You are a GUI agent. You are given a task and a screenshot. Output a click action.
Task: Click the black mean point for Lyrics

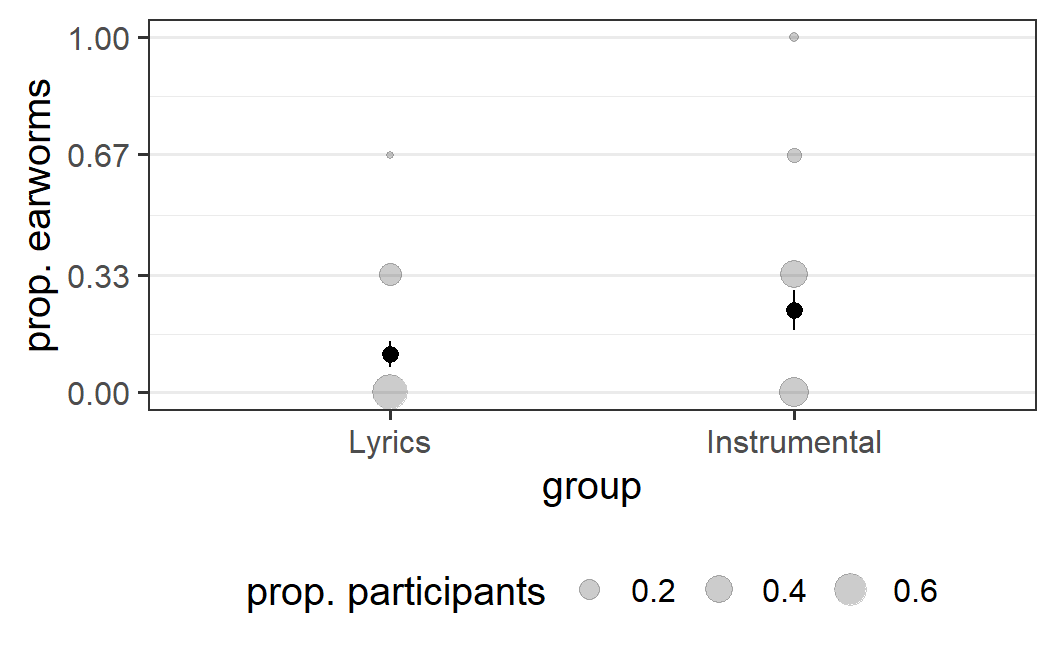(x=390, y=354)
